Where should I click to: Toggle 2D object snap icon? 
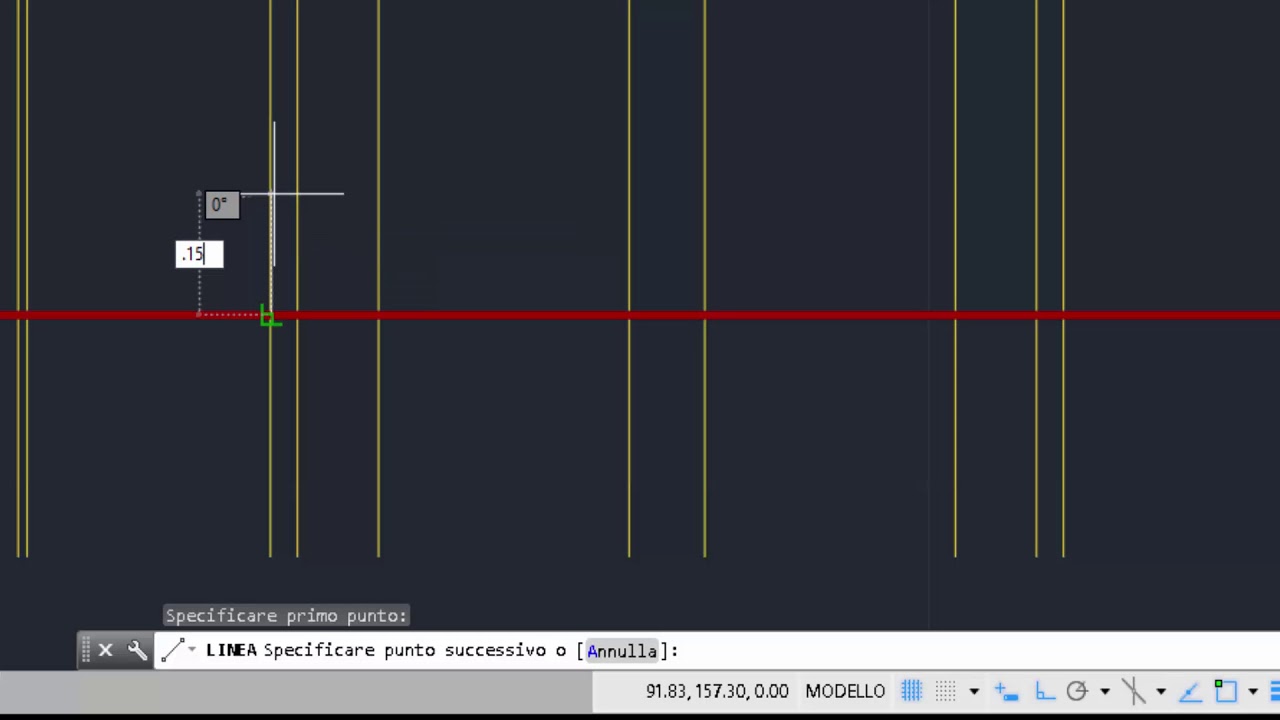[1225, 691]
